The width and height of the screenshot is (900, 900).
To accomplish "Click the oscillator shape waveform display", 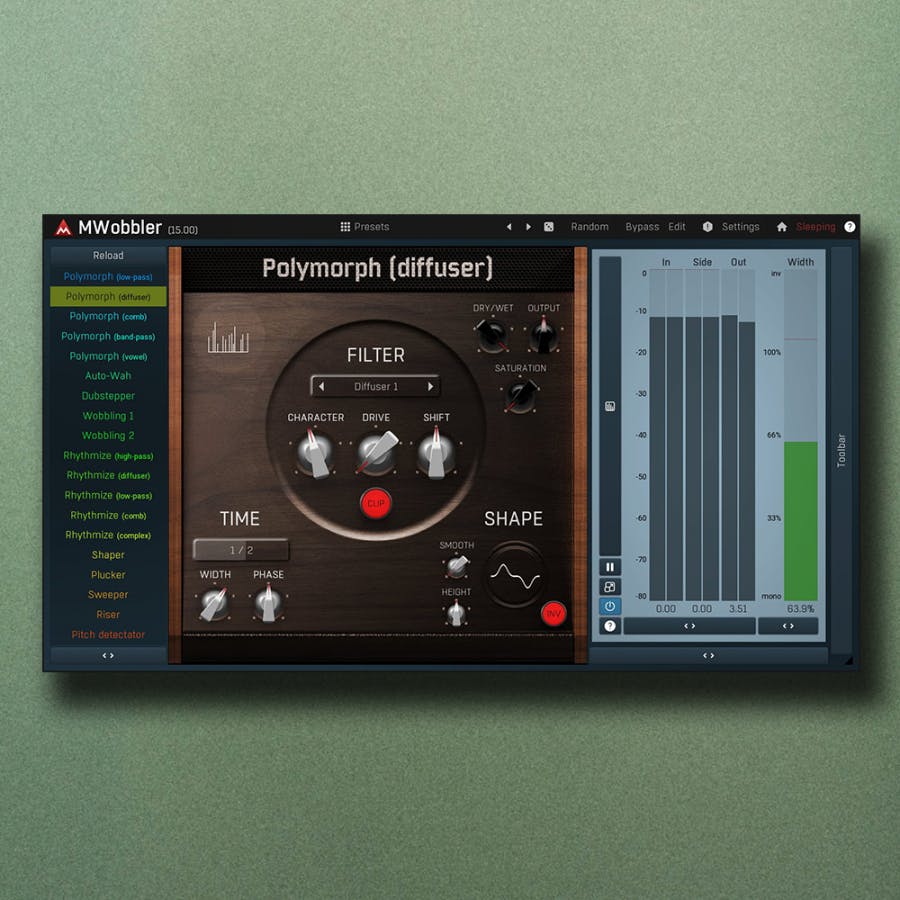I will 515,575.
